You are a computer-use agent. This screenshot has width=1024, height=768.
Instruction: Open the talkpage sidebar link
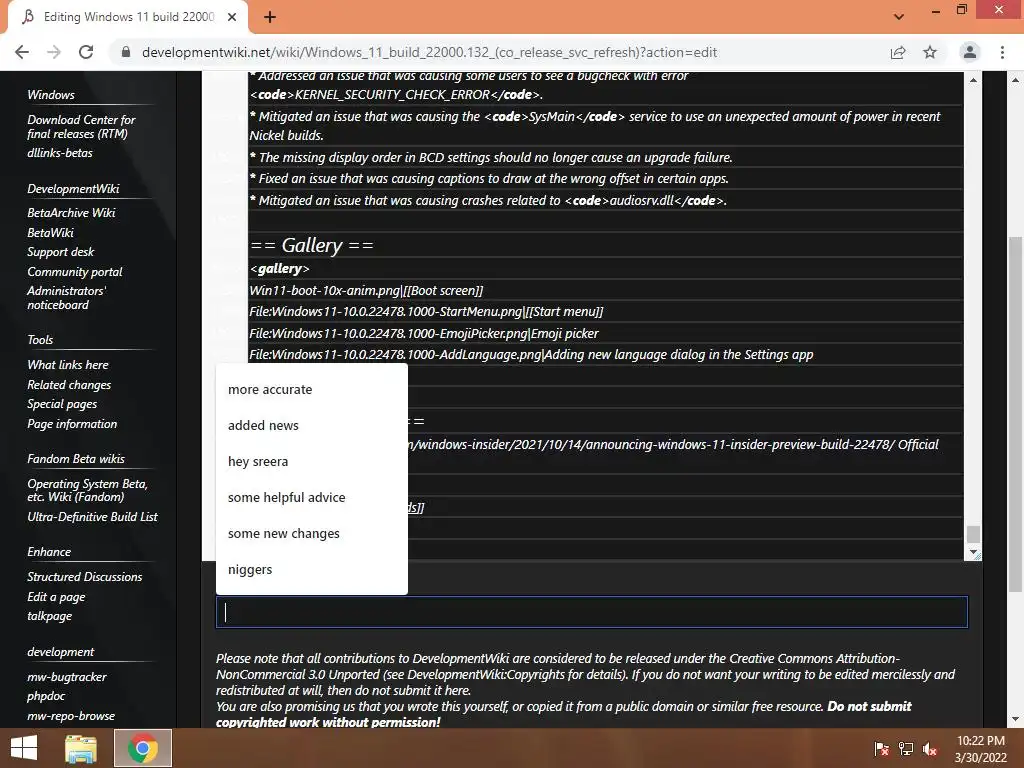[x=49, y=616]
